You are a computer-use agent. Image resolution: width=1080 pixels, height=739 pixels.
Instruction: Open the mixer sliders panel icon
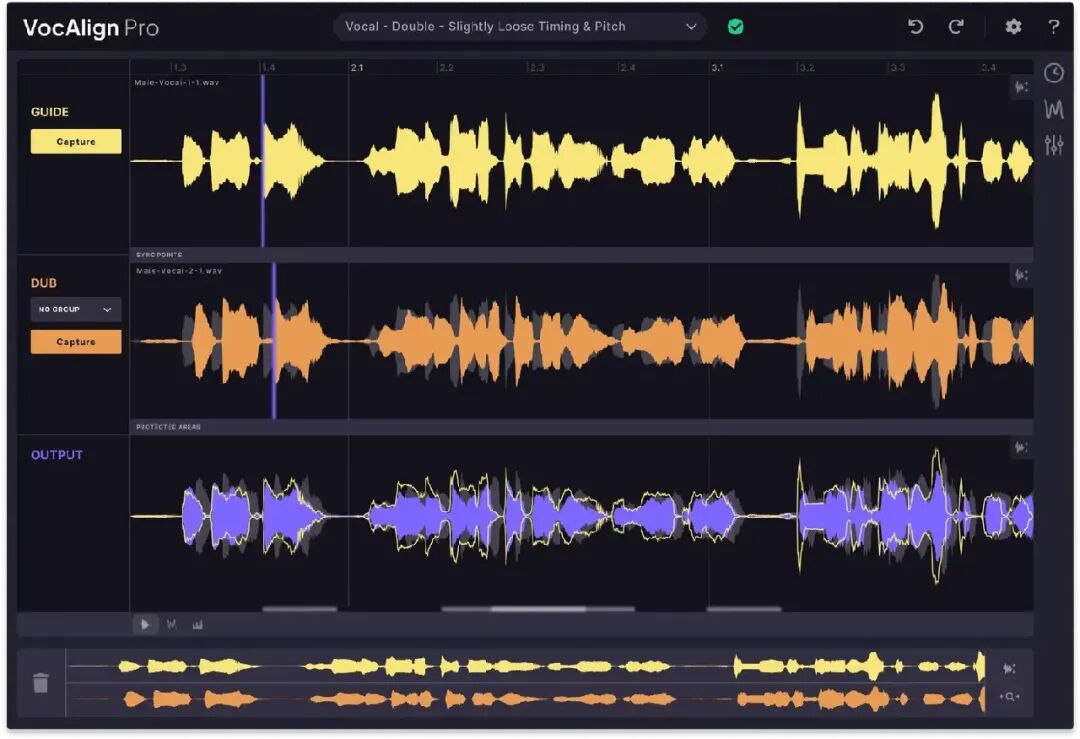click(1053, 145)
